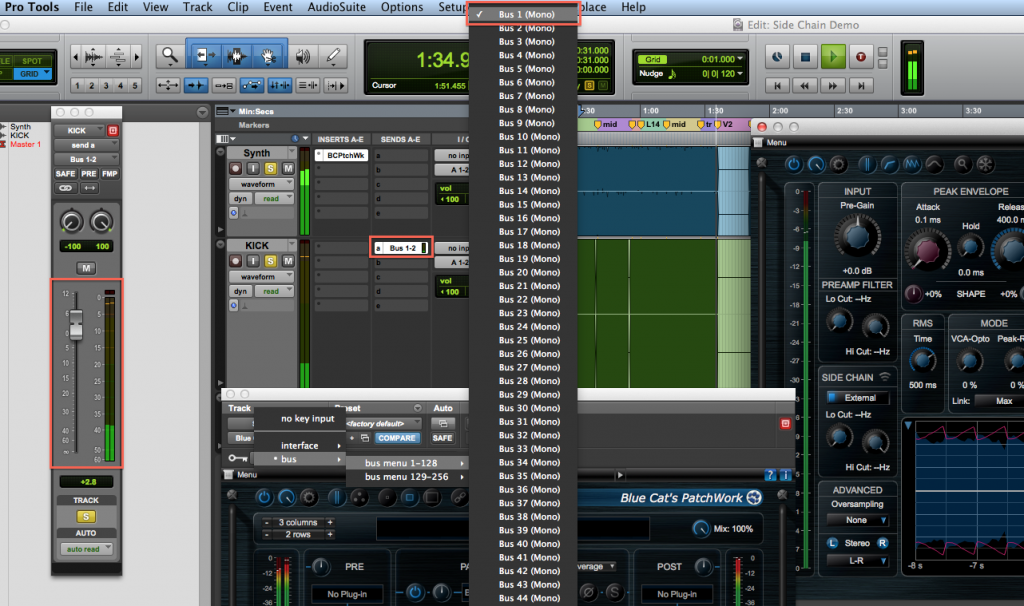Click the Fast Forward transport button
The image size is (1024, 606).
pos(833,86)
